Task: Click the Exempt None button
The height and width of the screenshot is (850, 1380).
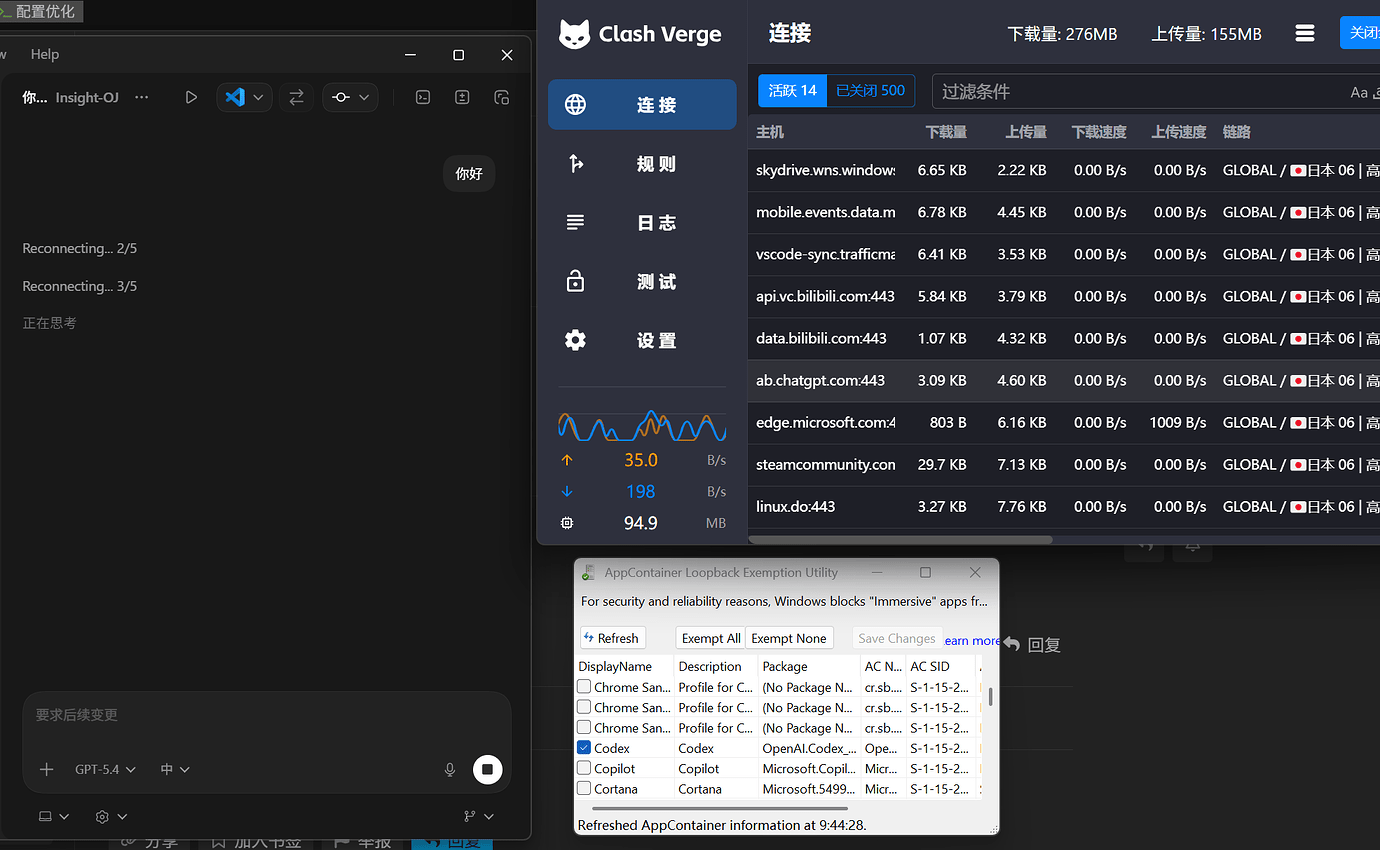Action: (x=789, y=638)
